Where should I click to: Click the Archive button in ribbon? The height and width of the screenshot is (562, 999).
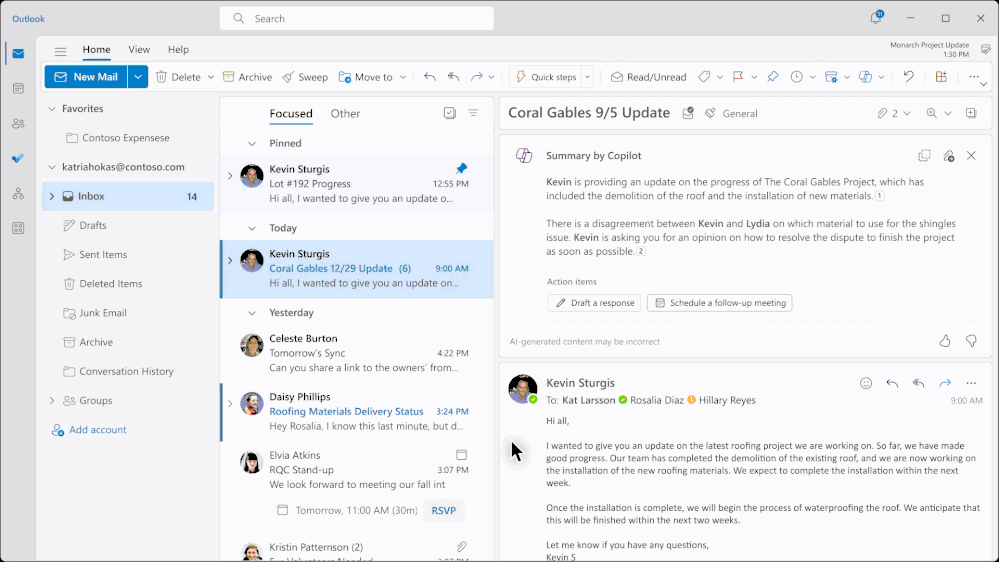click(247, 77)
